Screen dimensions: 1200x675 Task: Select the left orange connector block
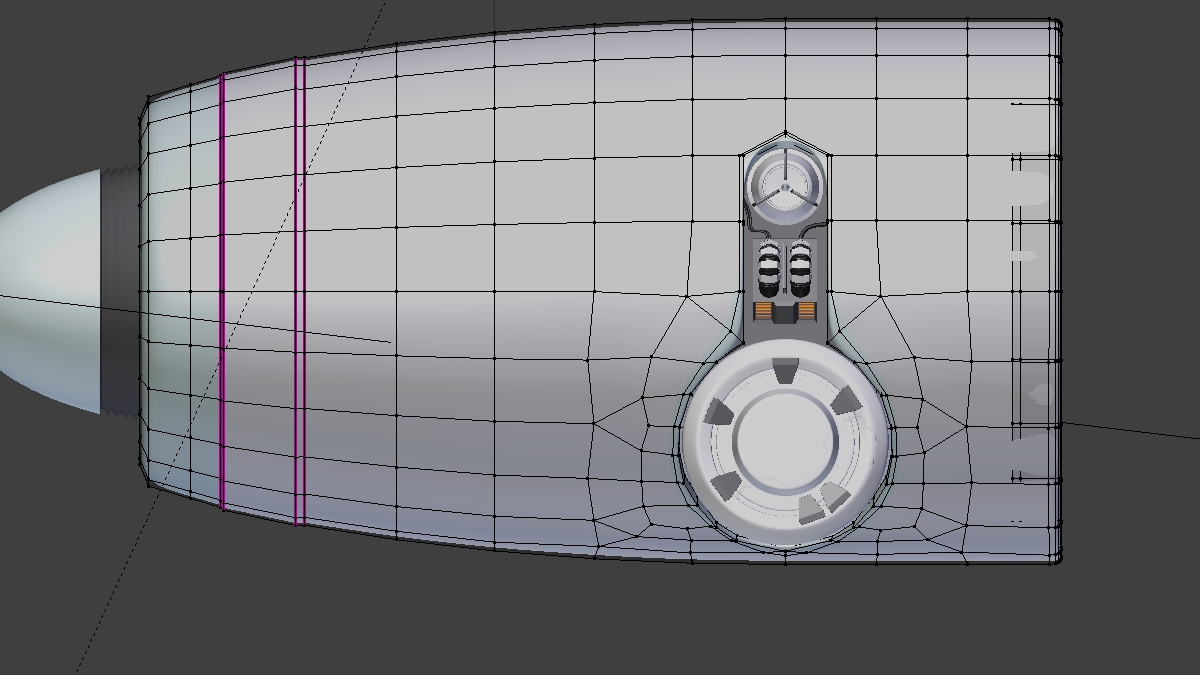(764, 312)
